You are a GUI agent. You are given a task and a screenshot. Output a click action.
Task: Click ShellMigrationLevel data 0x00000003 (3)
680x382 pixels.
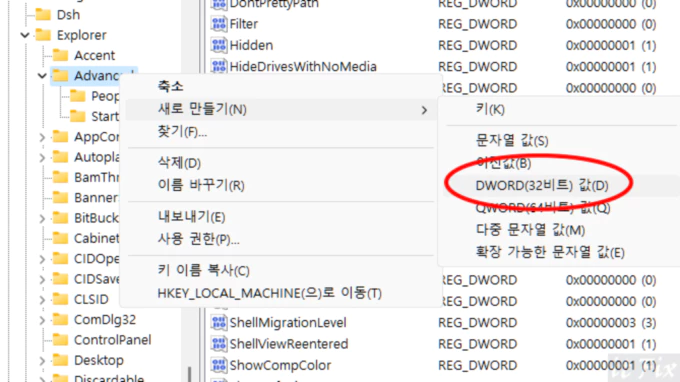[611, 323]
